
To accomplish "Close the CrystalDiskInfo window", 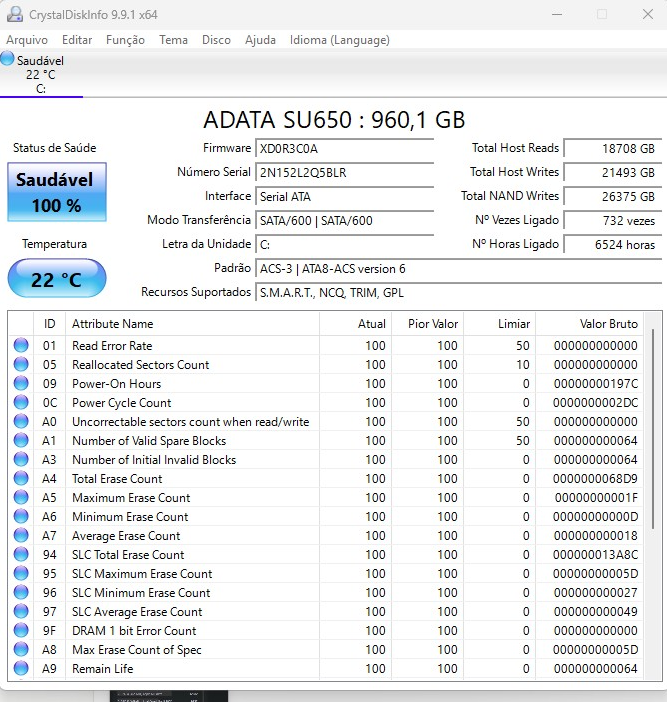I will tap(648, 14).
